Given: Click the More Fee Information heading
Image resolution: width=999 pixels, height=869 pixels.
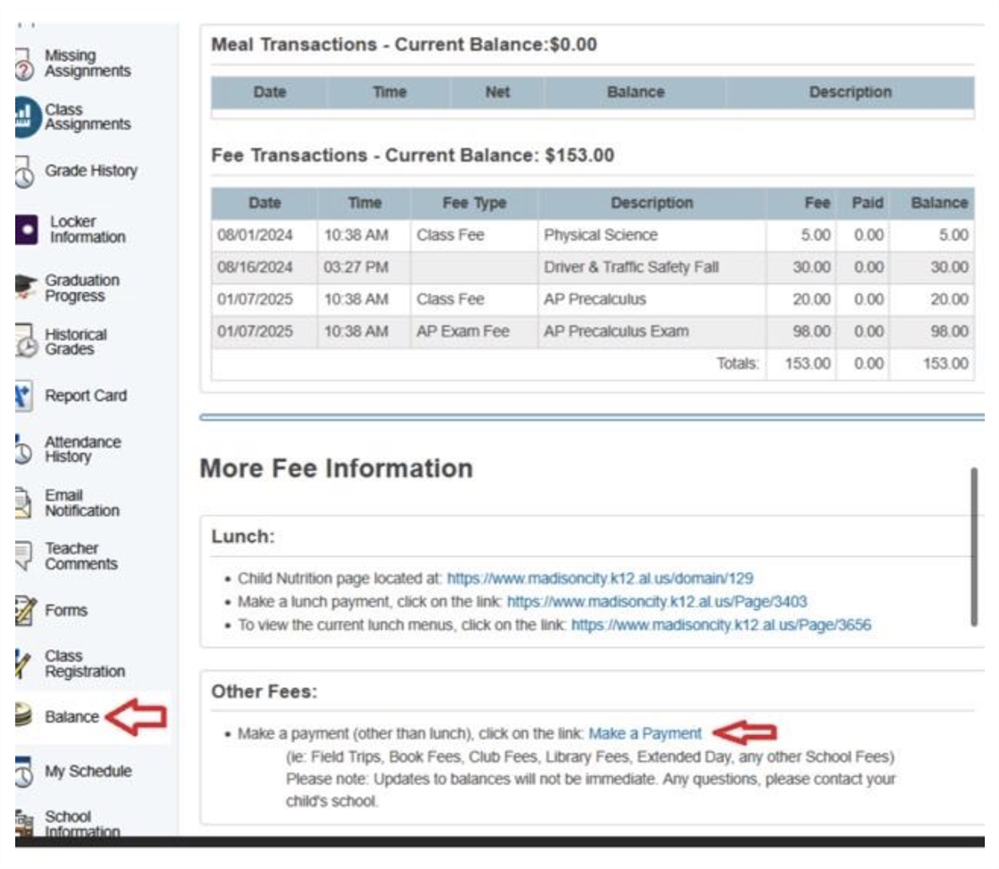Looking at the screenshot, I should pos(336,468).
